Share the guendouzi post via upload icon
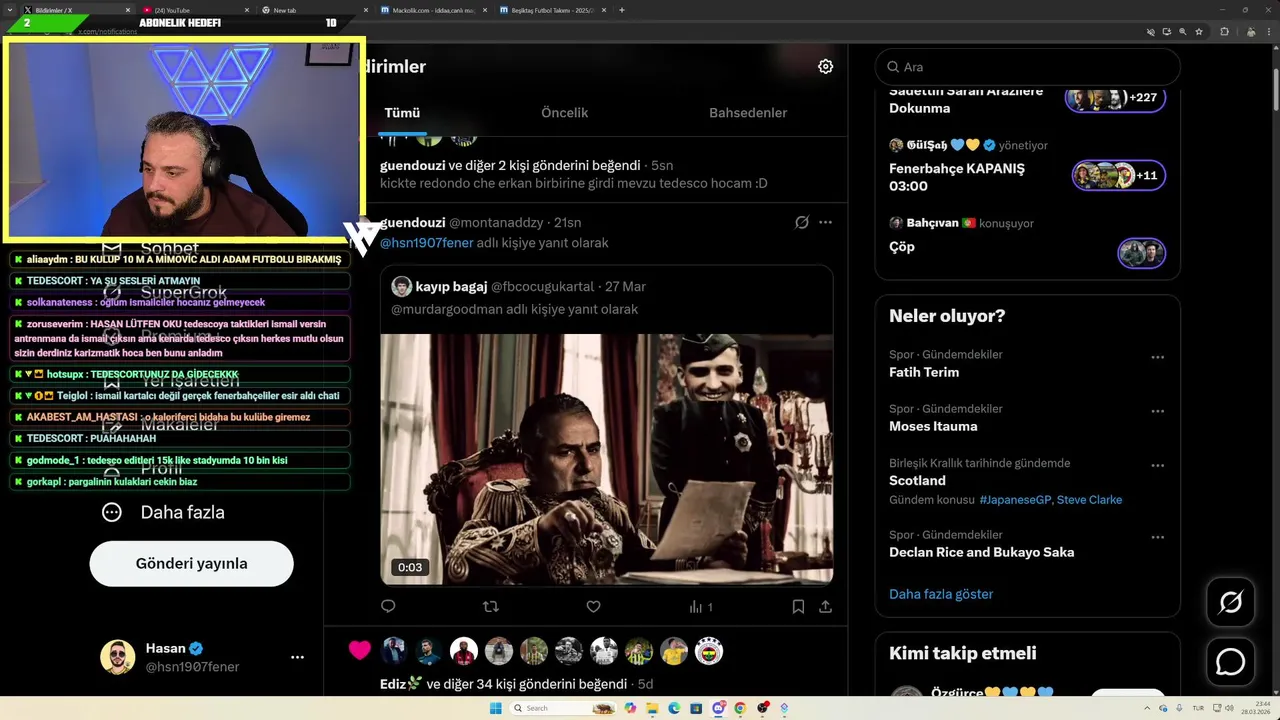The width and height of the screenshot is (1280, 720). point(825,606)
